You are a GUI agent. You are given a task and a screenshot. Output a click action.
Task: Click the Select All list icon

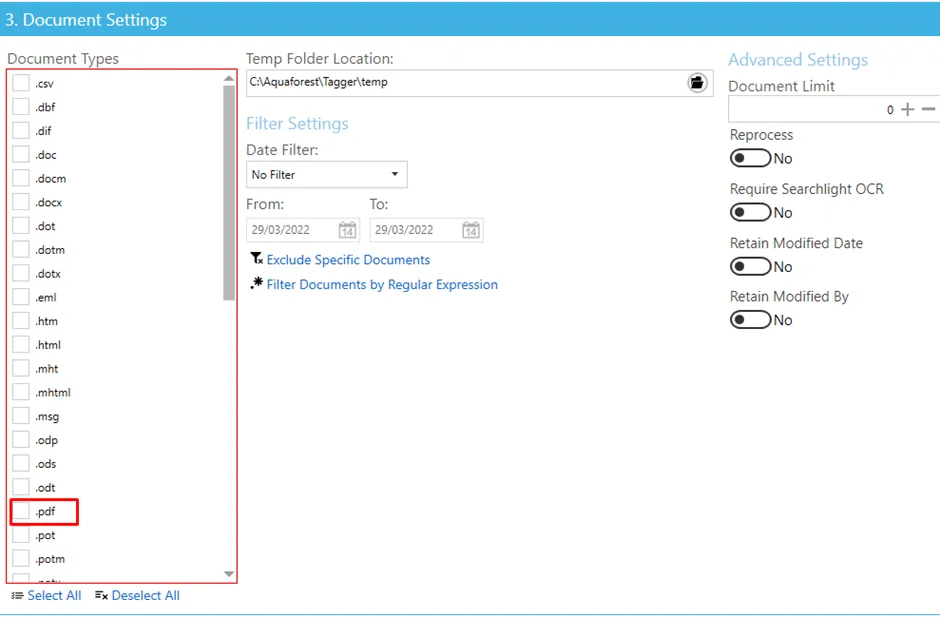point(17,596)
